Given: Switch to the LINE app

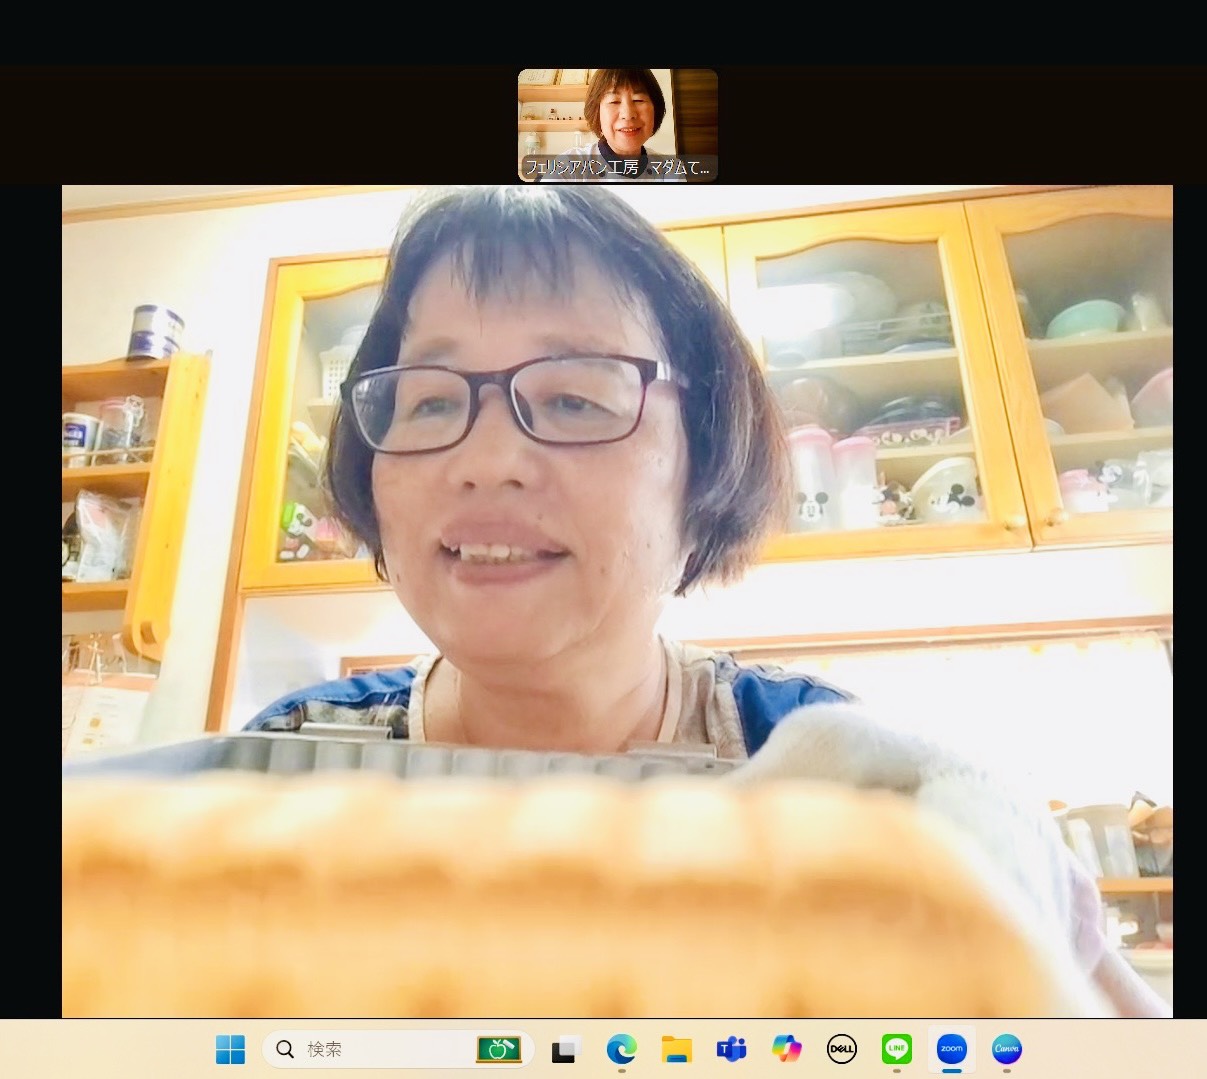Looking at the screenshot, I should point(897,1049).
